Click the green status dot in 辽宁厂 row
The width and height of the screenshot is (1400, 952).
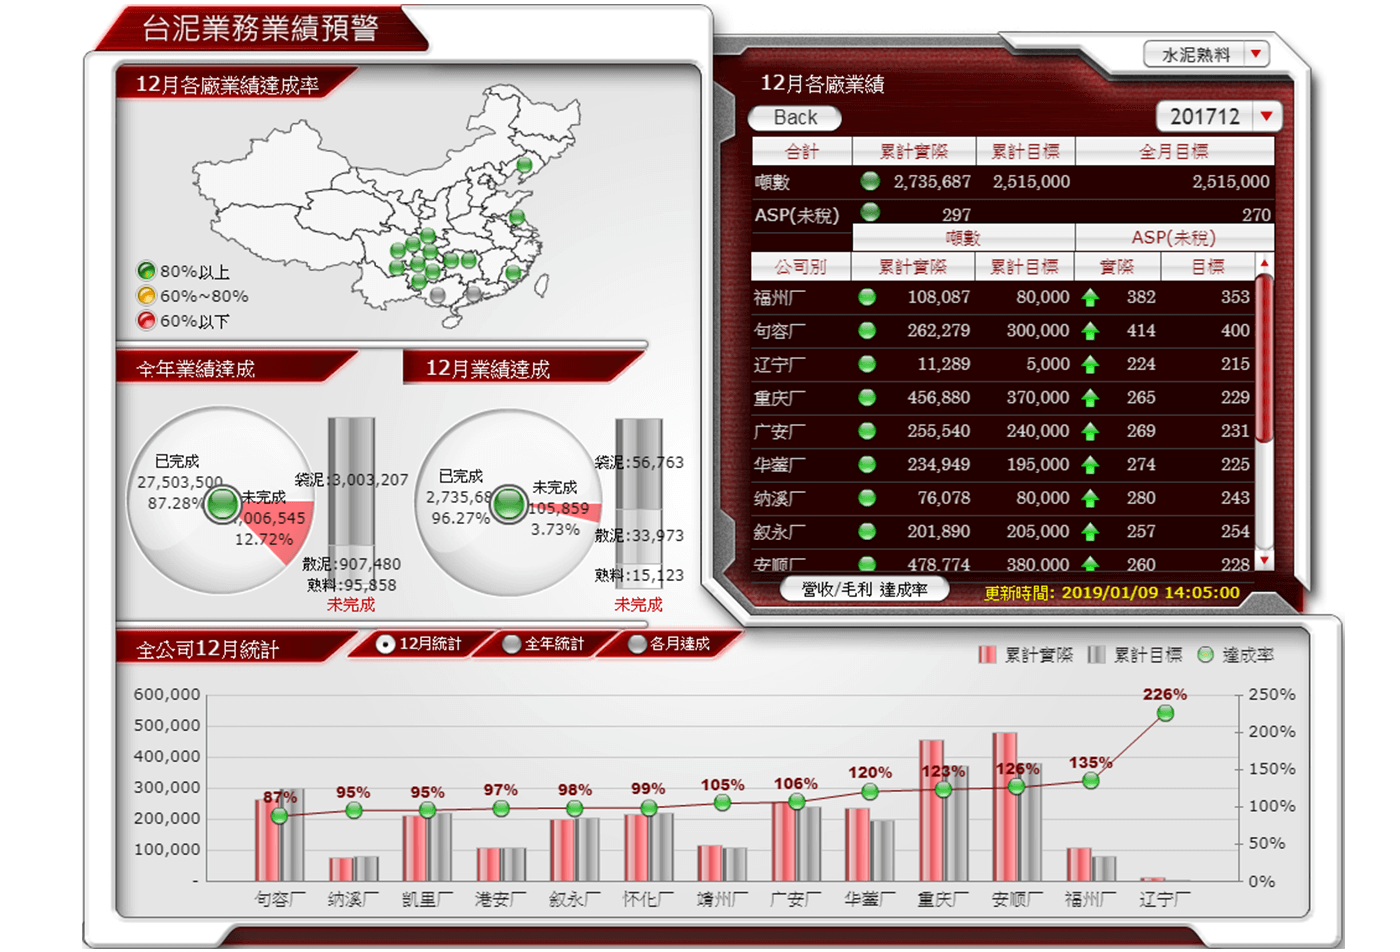pyautogui.click(x=867, y=364)
